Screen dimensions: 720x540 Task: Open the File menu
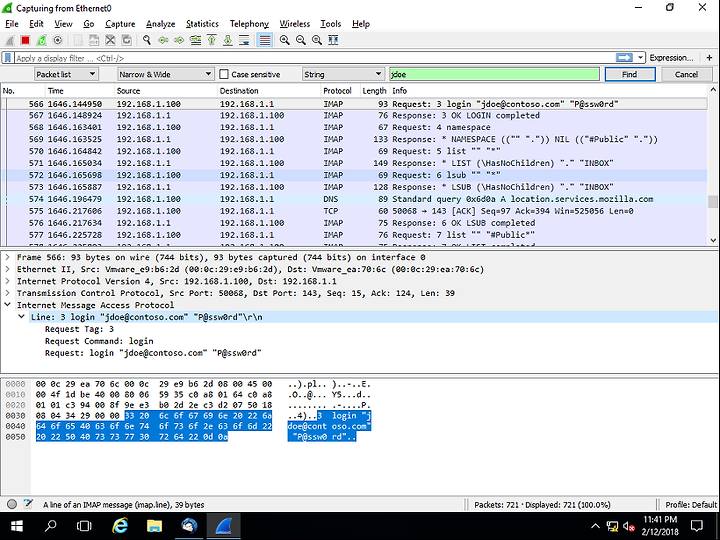pos(11,24)
